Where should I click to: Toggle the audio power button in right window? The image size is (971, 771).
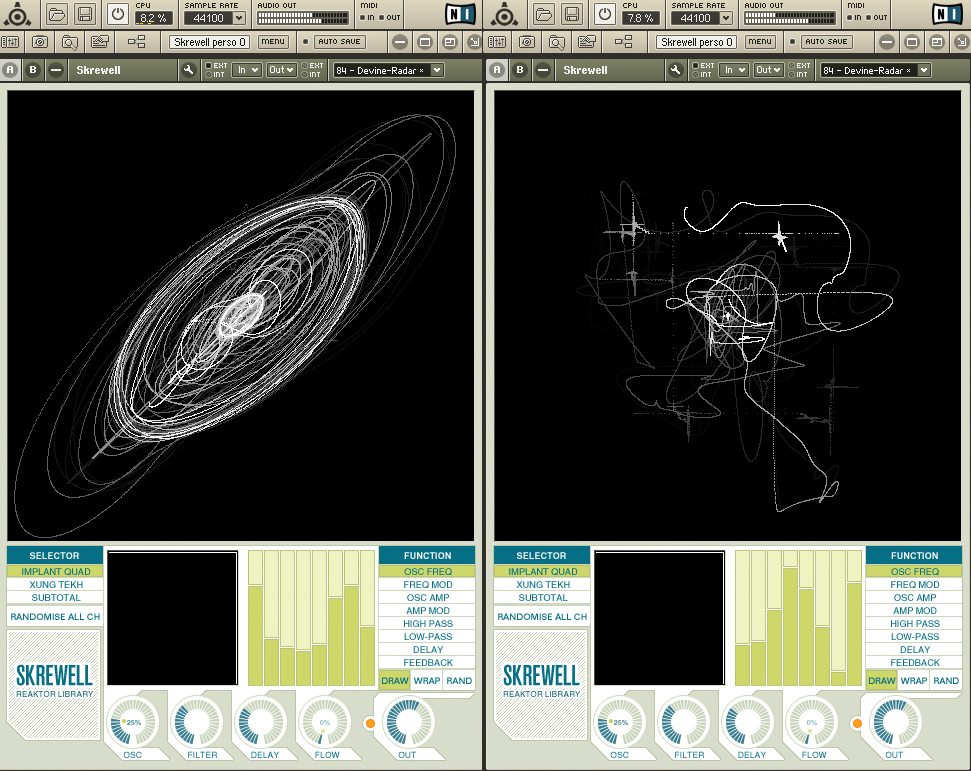click(604, 14)
